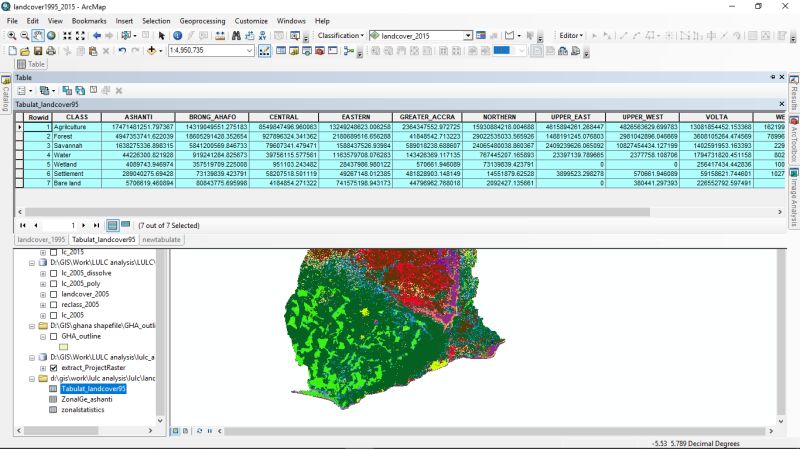This screenshot has width=800, height=449.
Task: Open the Go To XY tool
Action: (x=262, y=36)
